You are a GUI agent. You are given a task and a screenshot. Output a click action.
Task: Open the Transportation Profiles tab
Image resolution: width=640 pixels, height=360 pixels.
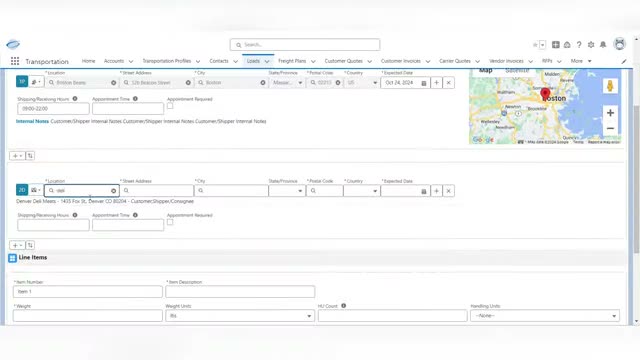pyautogui.click(x=167, y=61)
